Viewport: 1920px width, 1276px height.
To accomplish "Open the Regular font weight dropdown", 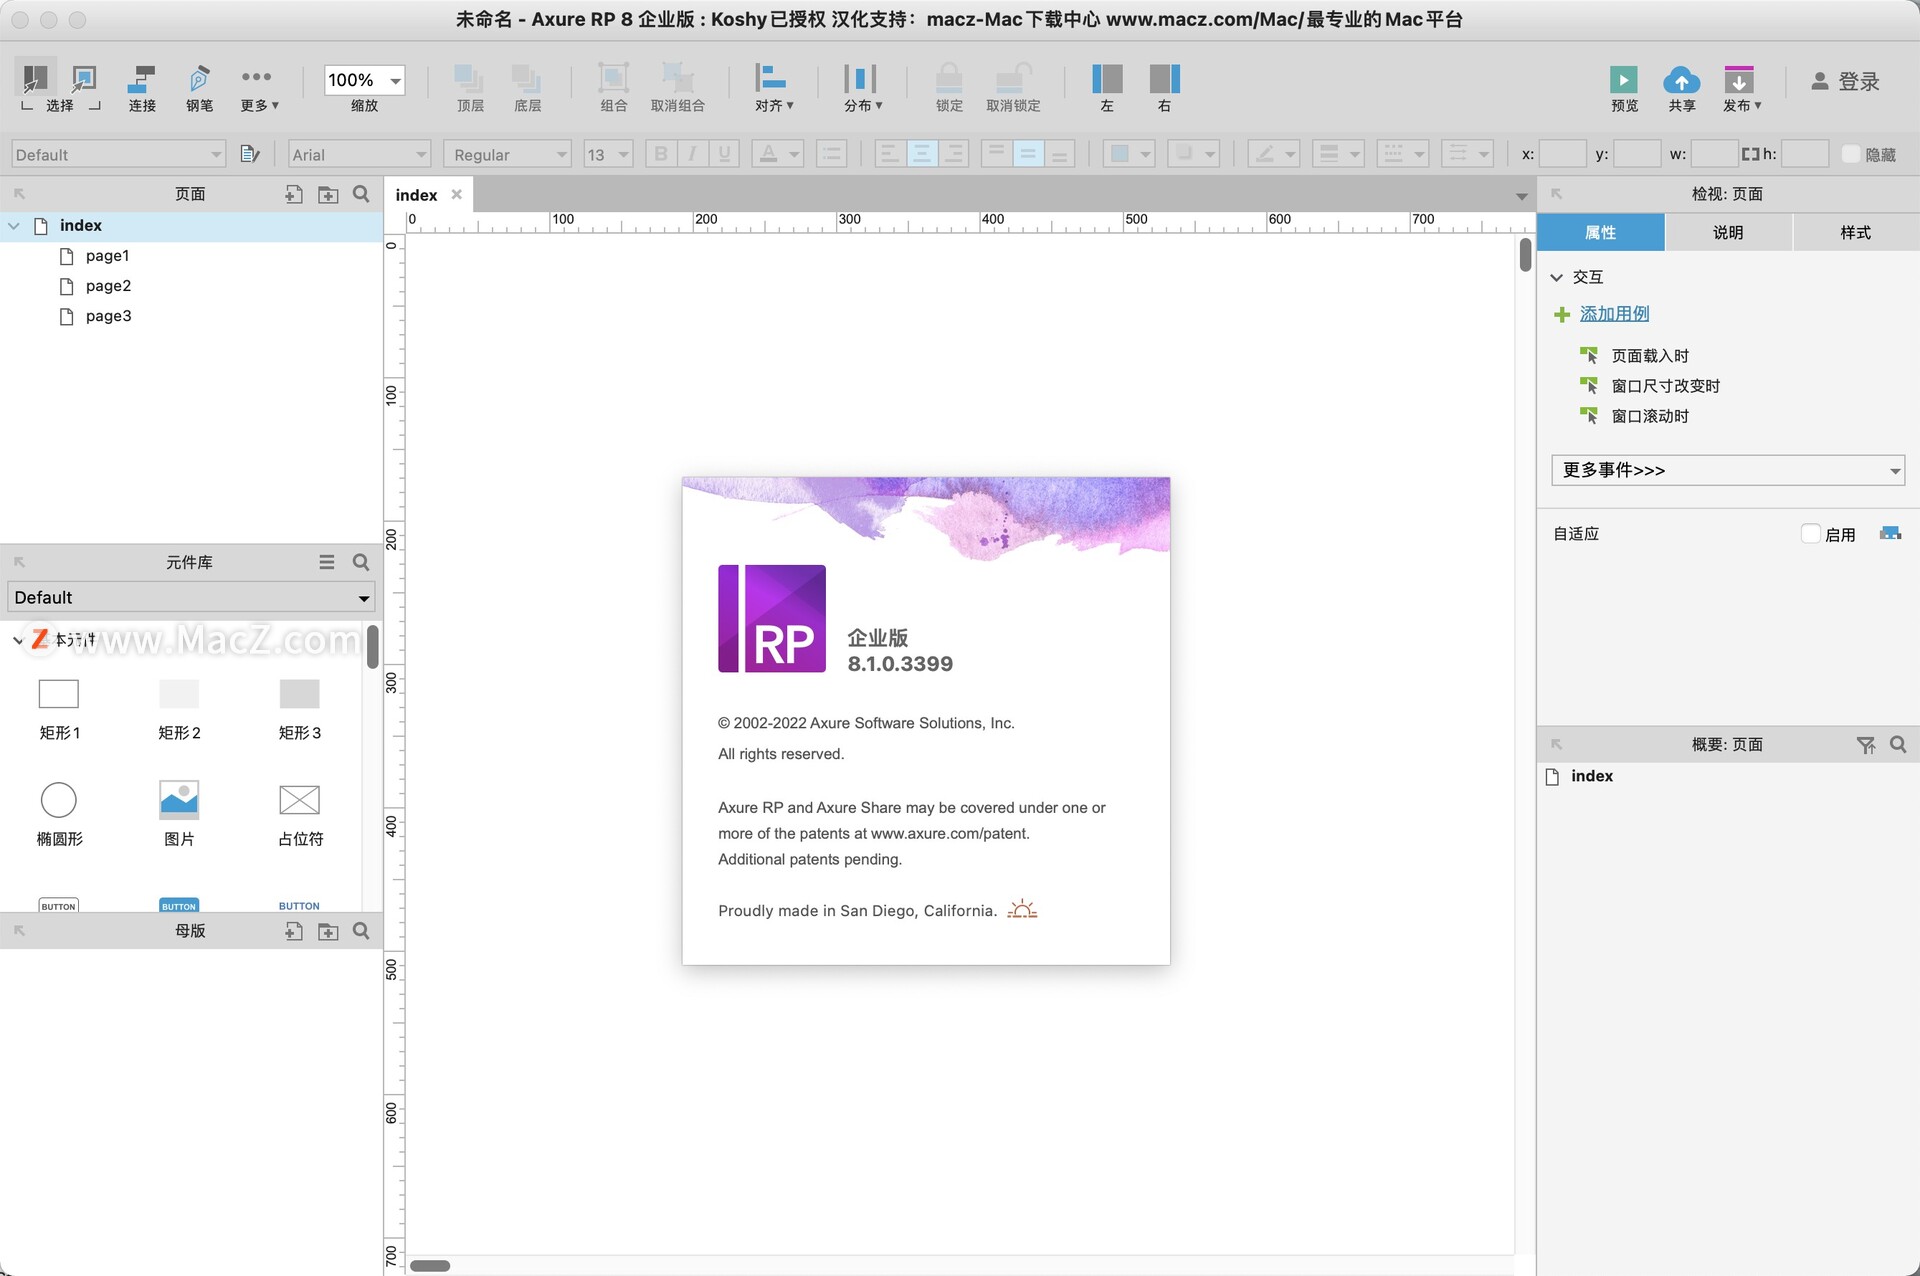I will click(x=508, y=154).
